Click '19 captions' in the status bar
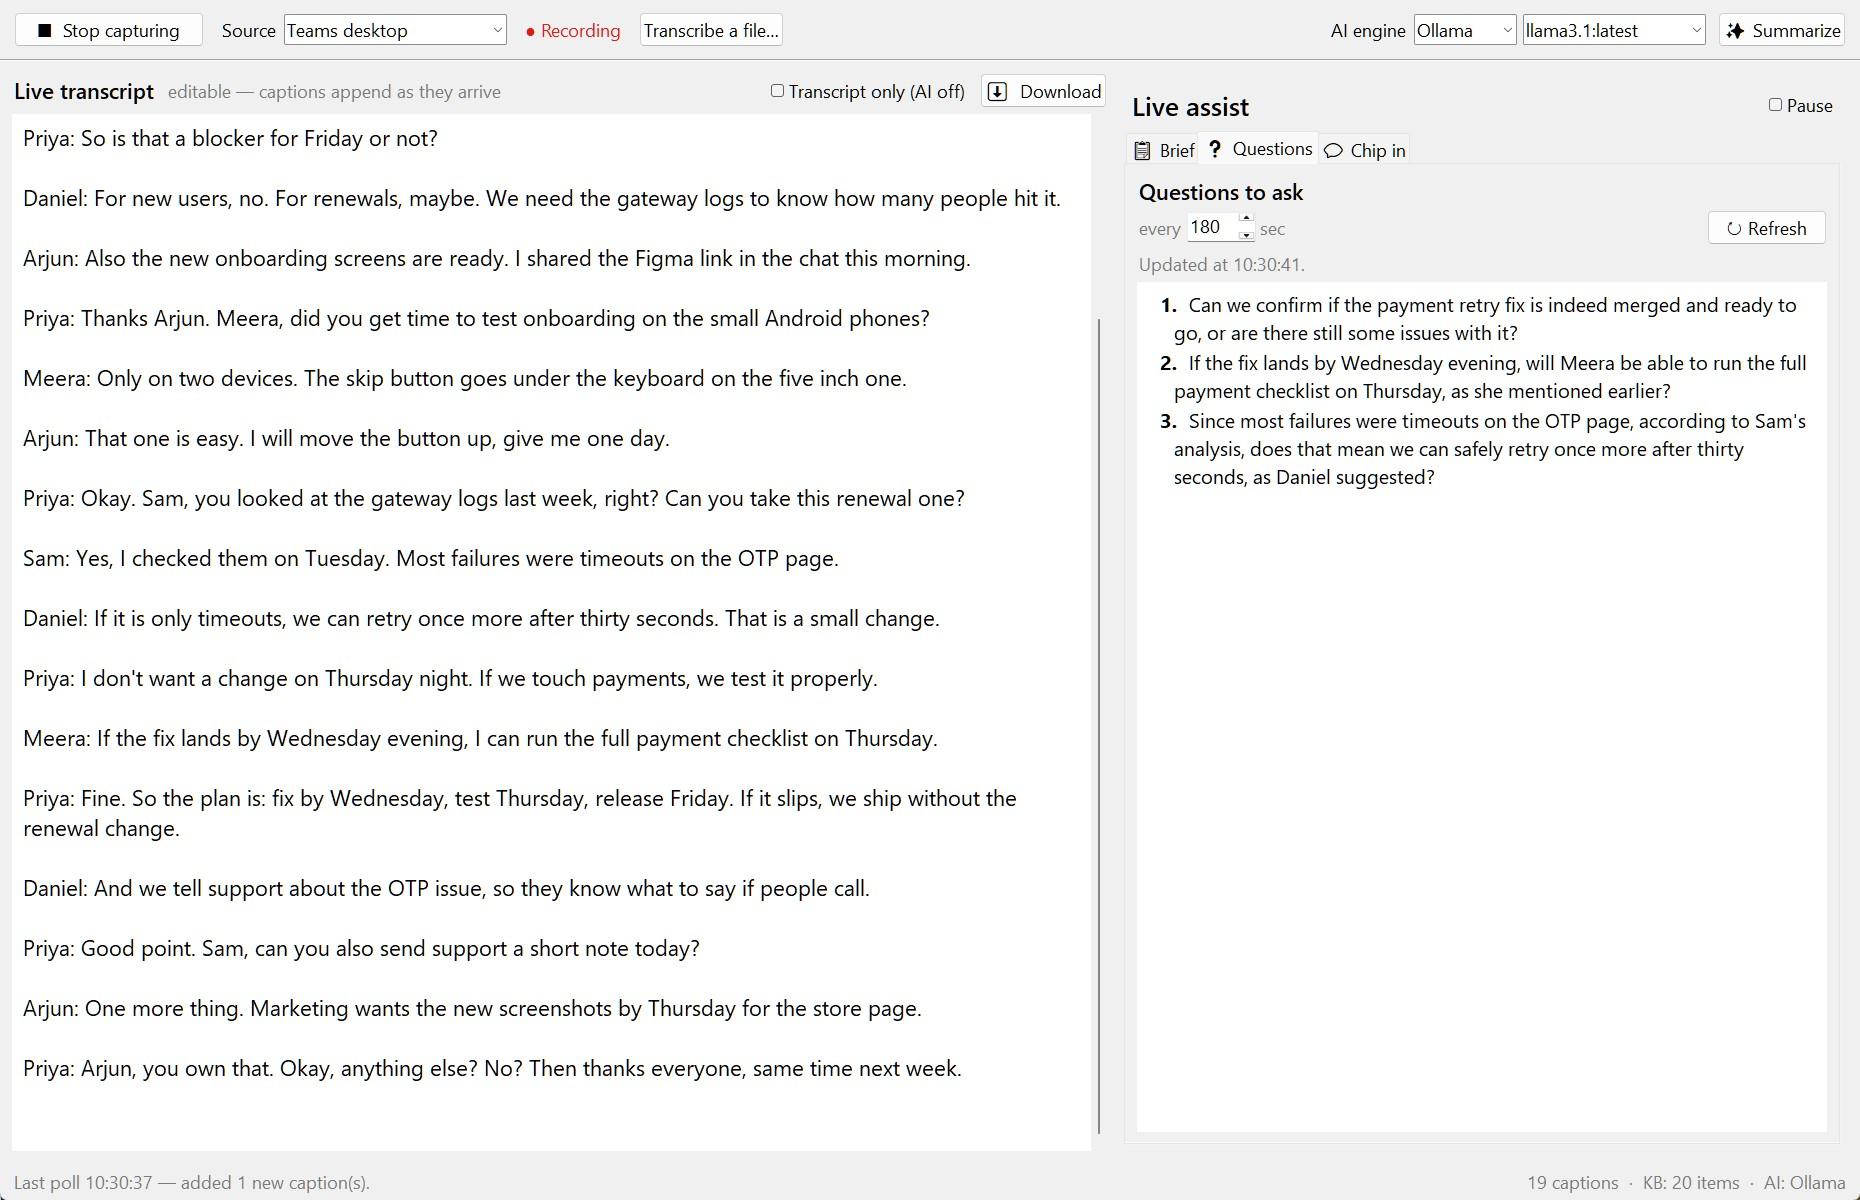 click(x=1572, y=1182)
